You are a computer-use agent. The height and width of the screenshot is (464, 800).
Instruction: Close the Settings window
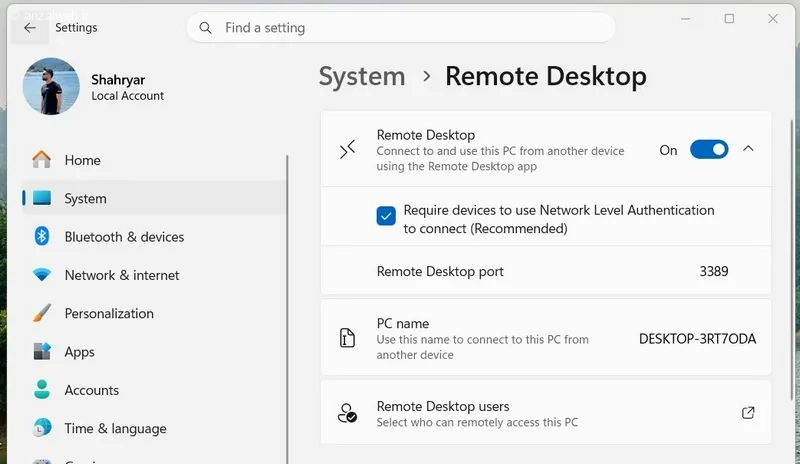tap(773, 19)
